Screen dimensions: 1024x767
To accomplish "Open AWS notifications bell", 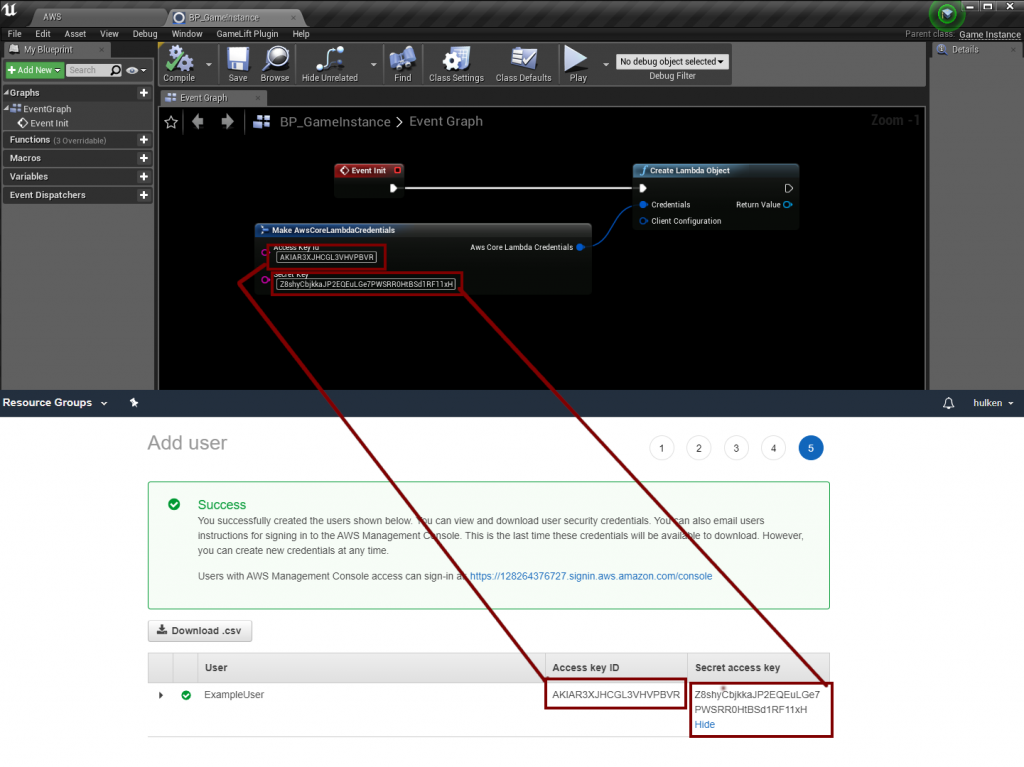I will click(x=948, y=403).
